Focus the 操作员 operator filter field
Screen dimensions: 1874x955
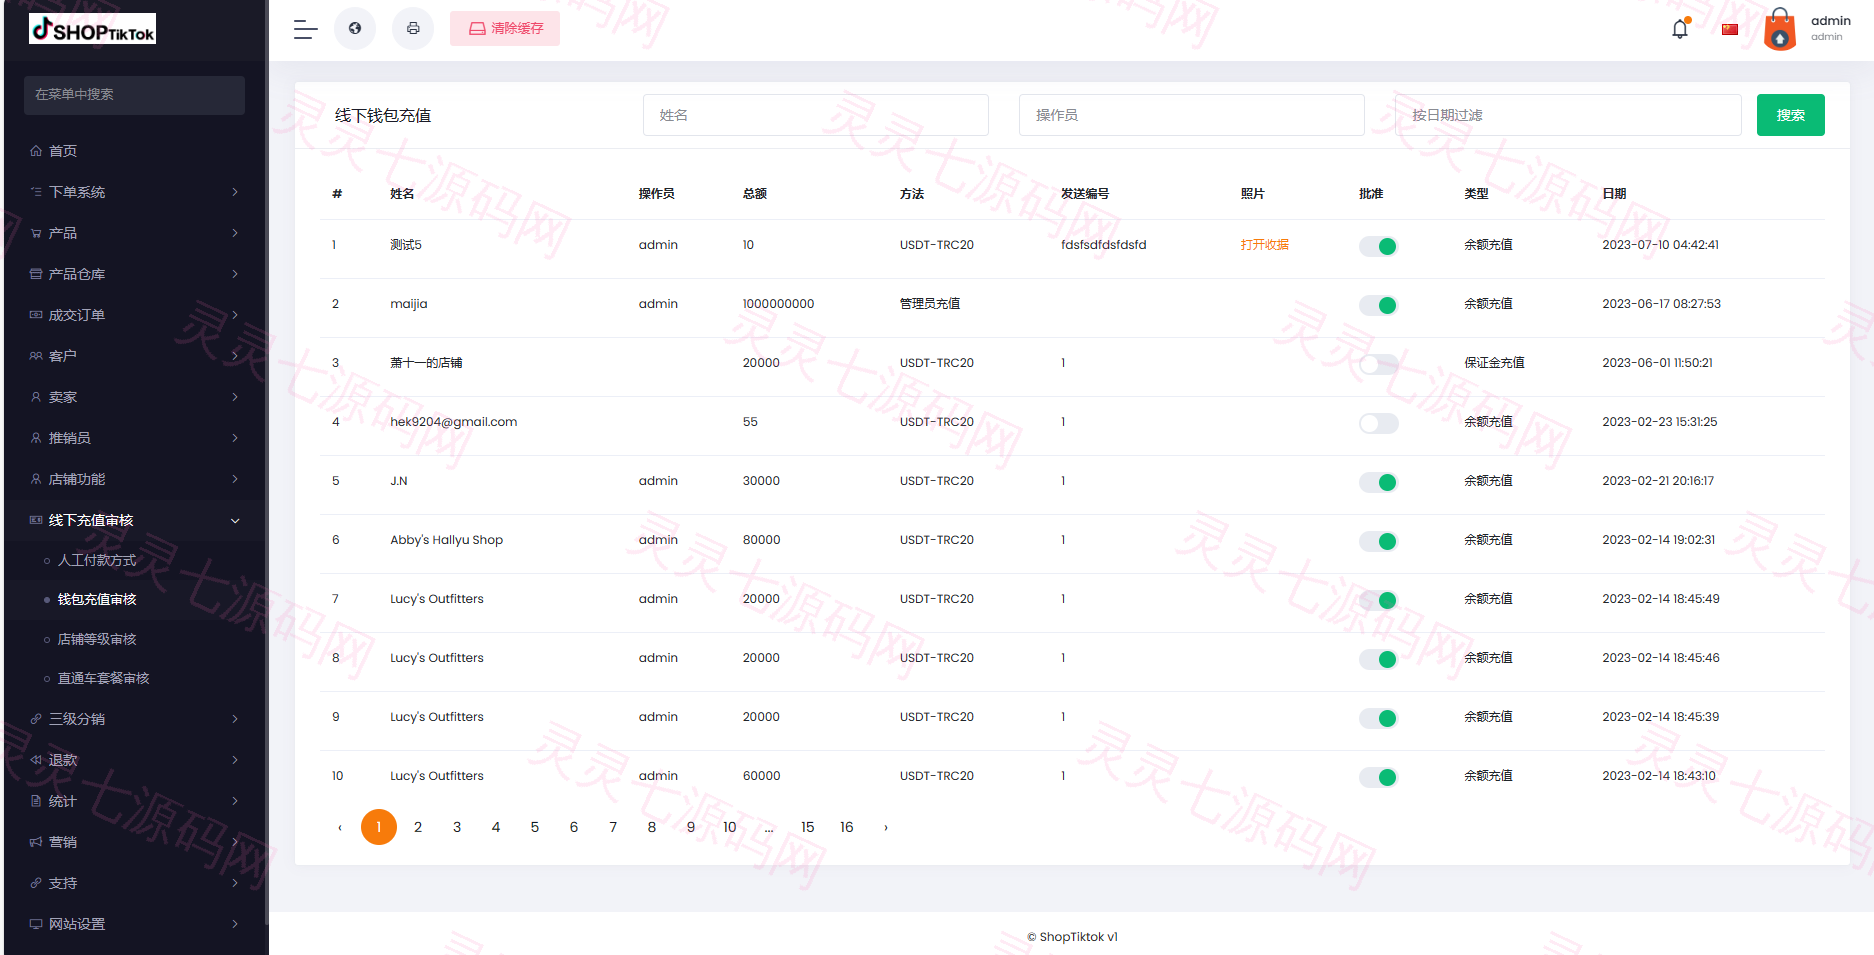tap(1192, 115)
